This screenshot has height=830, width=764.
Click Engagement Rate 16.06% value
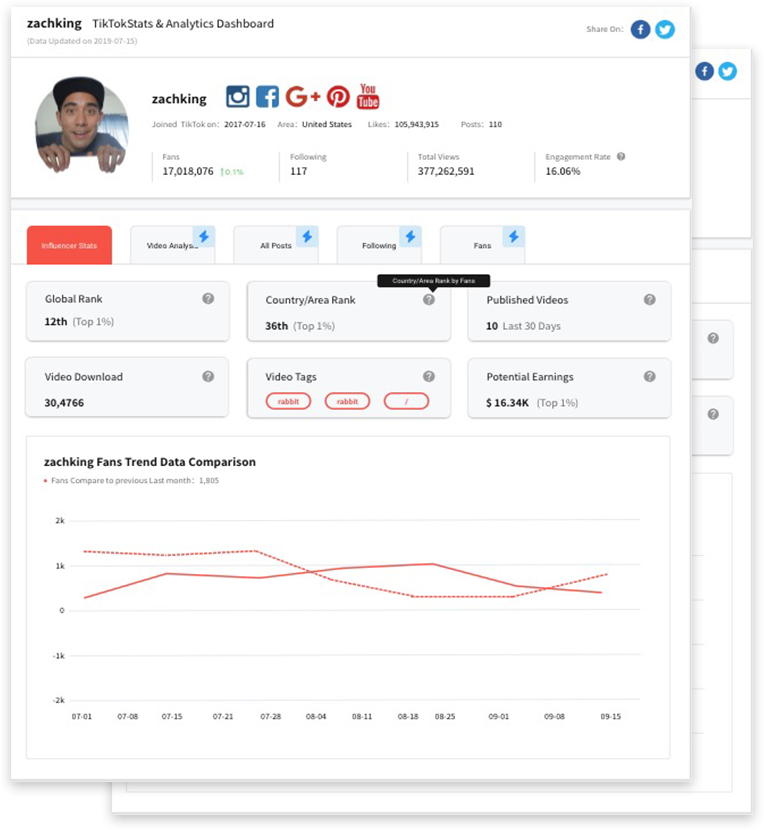563,171
